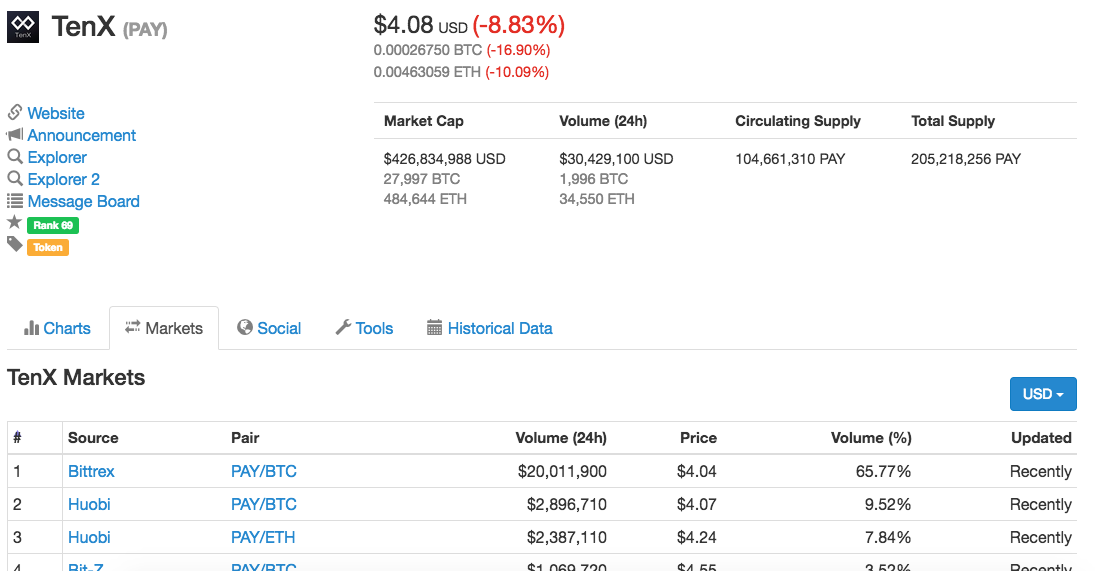This screenshot has height=571, width=1095.
Task: Click the globe icon on Social tab
Action: coord(244,327)
